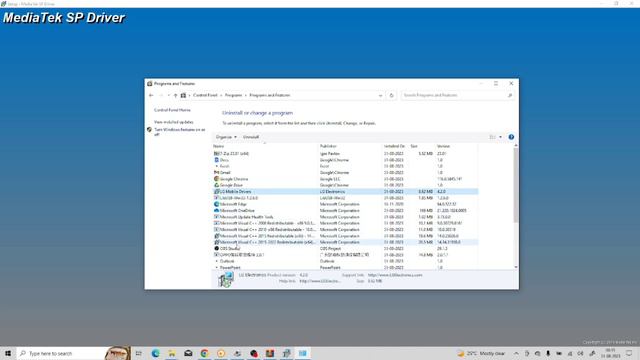The width and height of the screenshot is (640, 360).
Task: Go up one level with up arrow
Action: pos(176,96)
